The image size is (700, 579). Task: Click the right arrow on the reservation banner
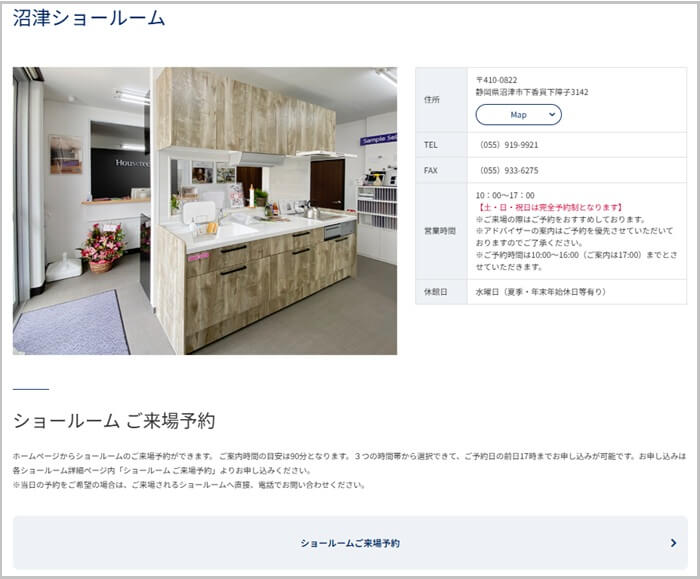coord(673,543)
